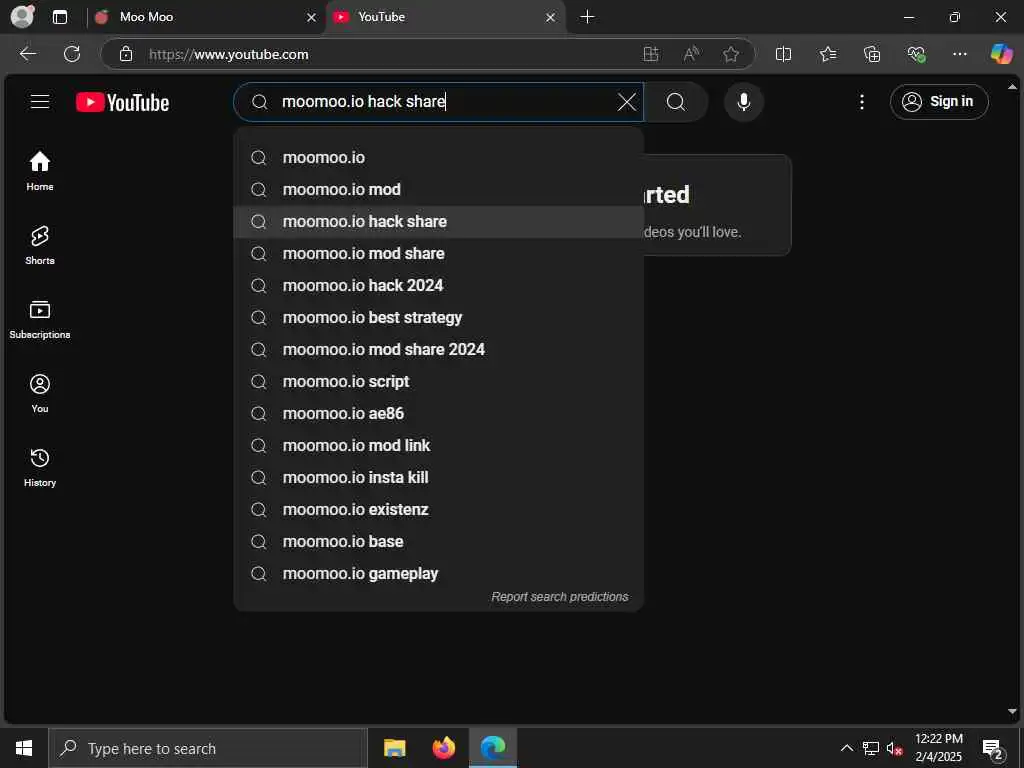Click taskbar search box
The width and height of the screenshot is (1024, 768).
click(x=208, y=748)
